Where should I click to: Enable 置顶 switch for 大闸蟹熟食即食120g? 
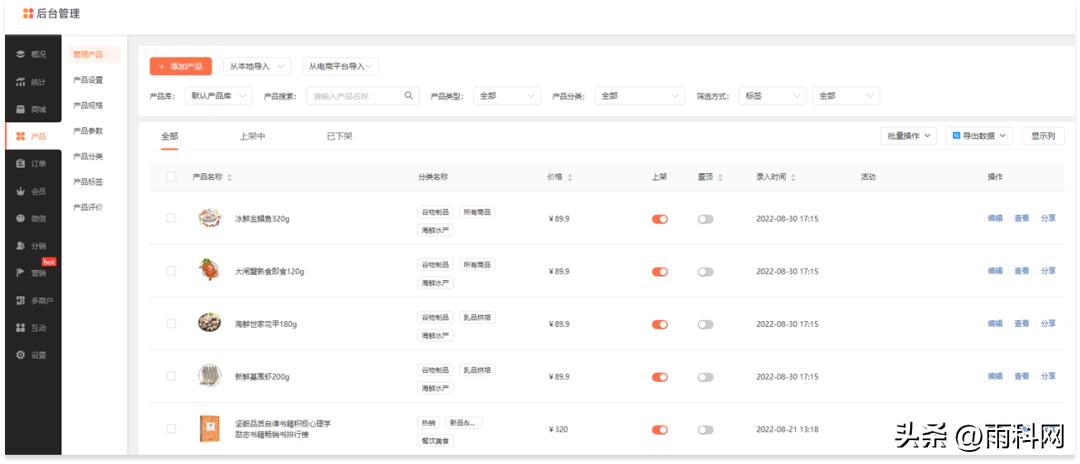click(705, 271)
